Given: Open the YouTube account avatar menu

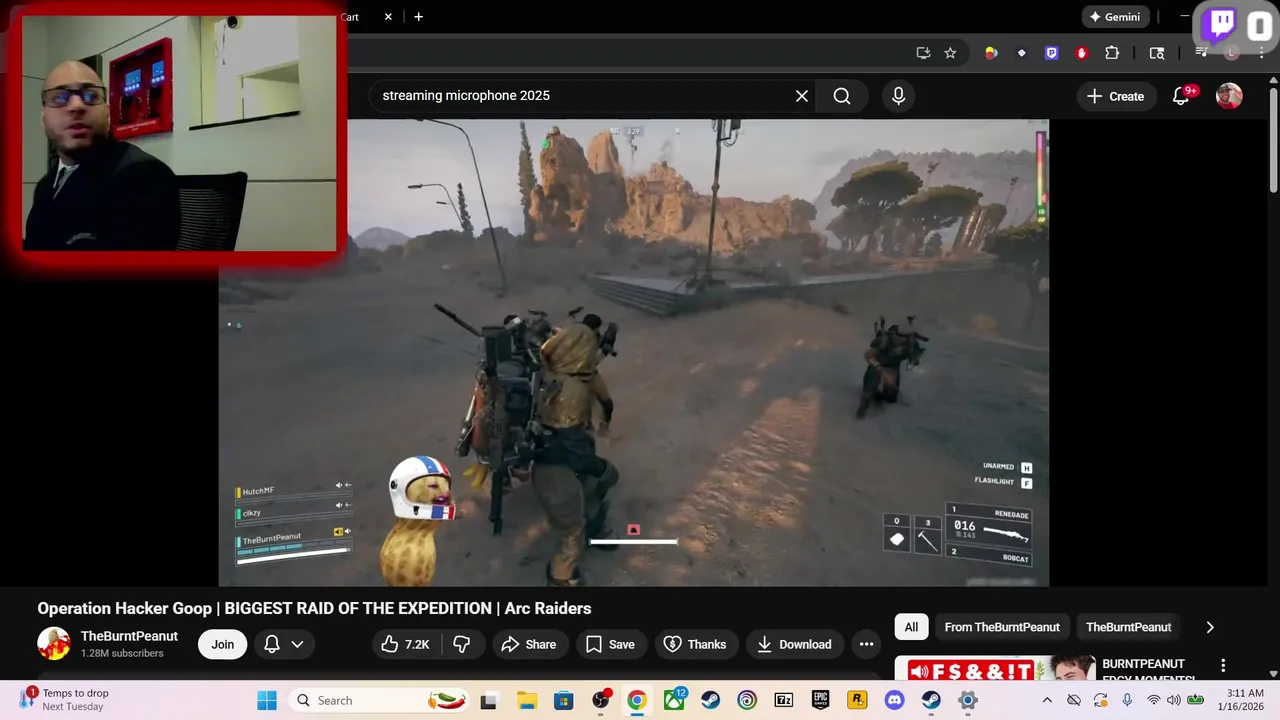Looking at the screenshot, I should click(1229, 96).
